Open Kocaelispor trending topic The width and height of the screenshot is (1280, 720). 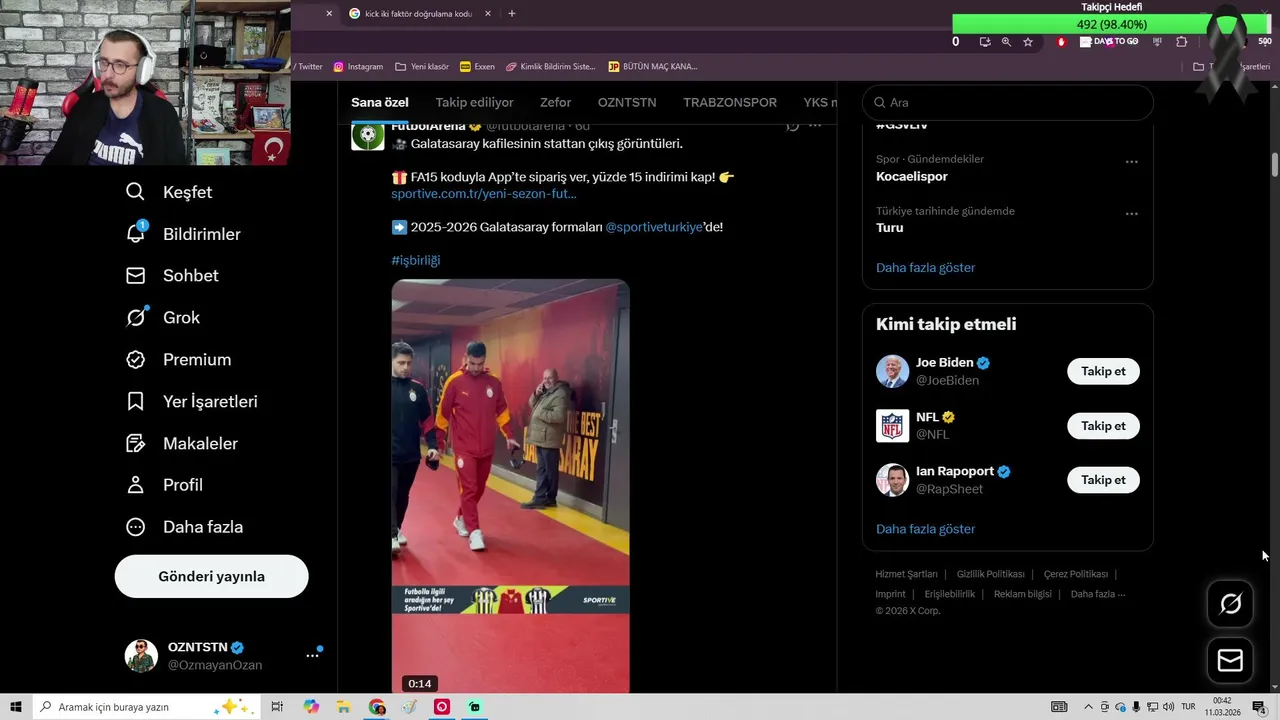pyautogui.click(x=912, y=177)
